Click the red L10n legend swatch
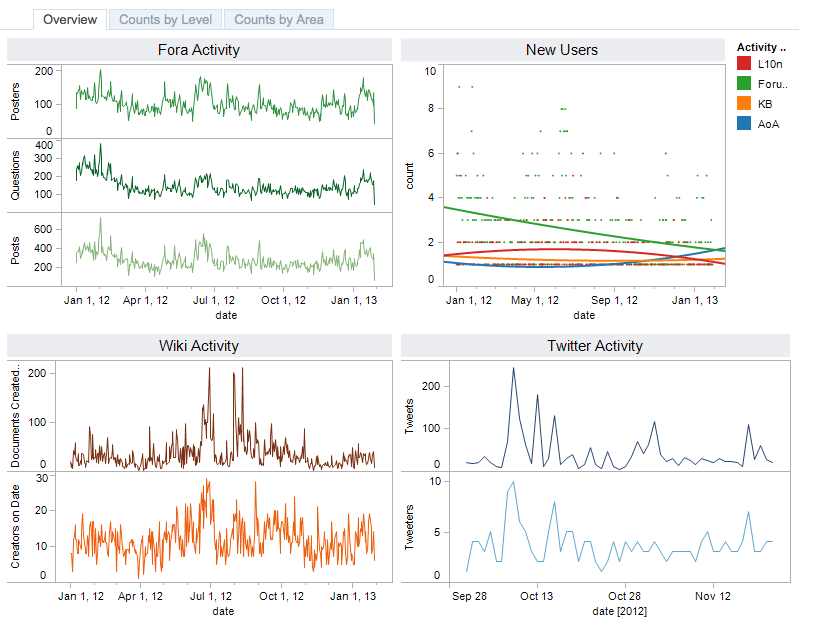 [743, 64]
